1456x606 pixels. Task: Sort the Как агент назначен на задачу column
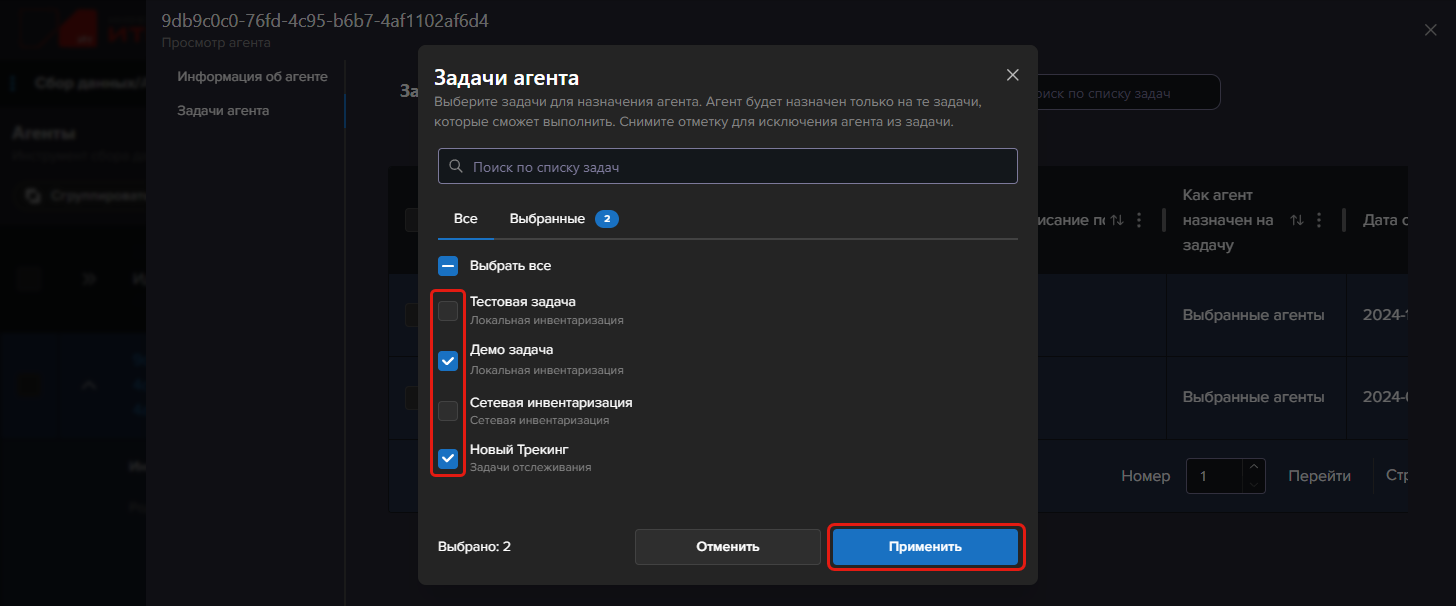(1297, 220)
